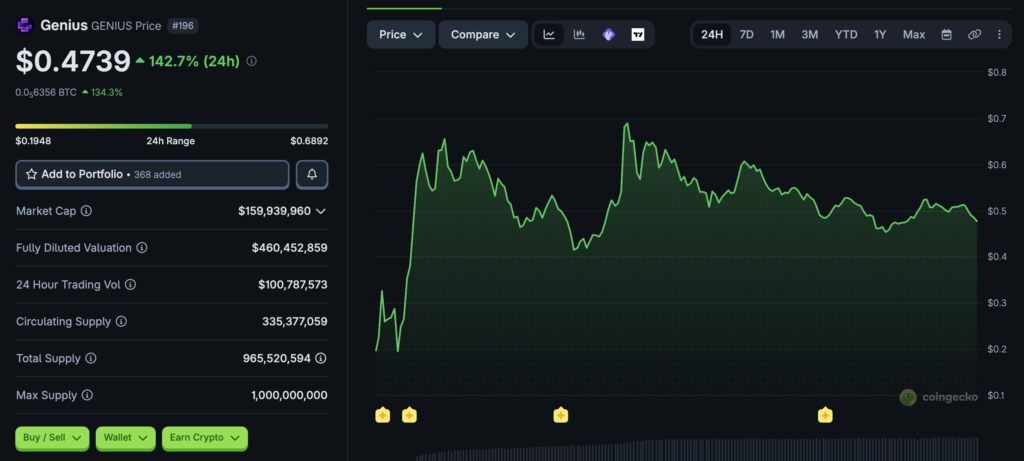Click the purple gem icon in chart toolbar
The height and width of the screenshot is (461, 1024).
click(608, 34)
